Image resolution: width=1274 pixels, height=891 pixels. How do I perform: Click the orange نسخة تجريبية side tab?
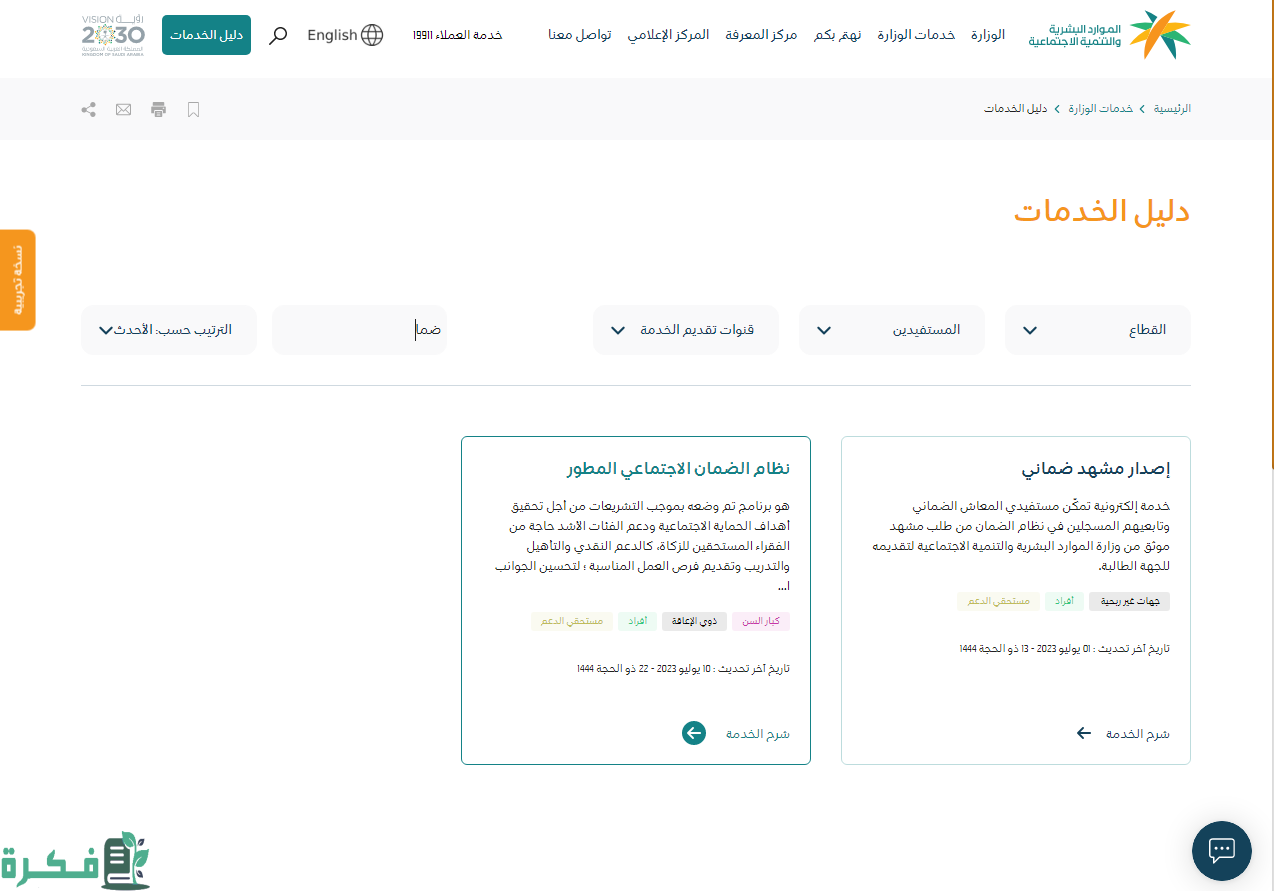tap(17, 280)
